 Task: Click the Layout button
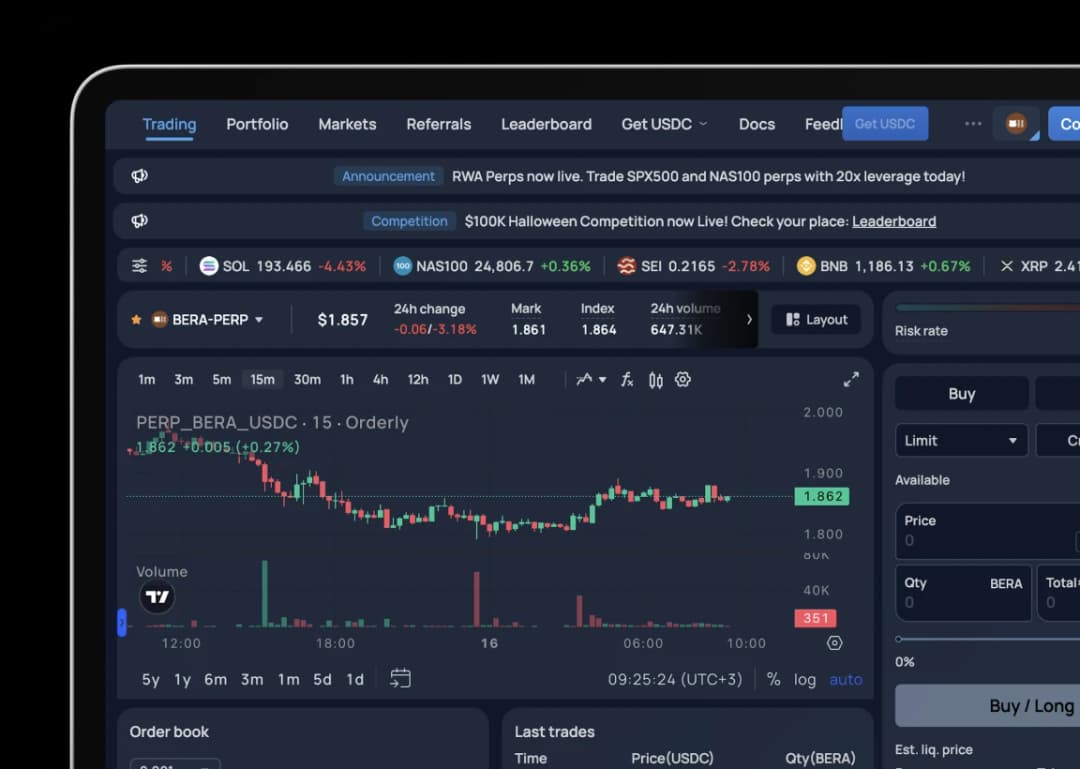pos(816,320)
